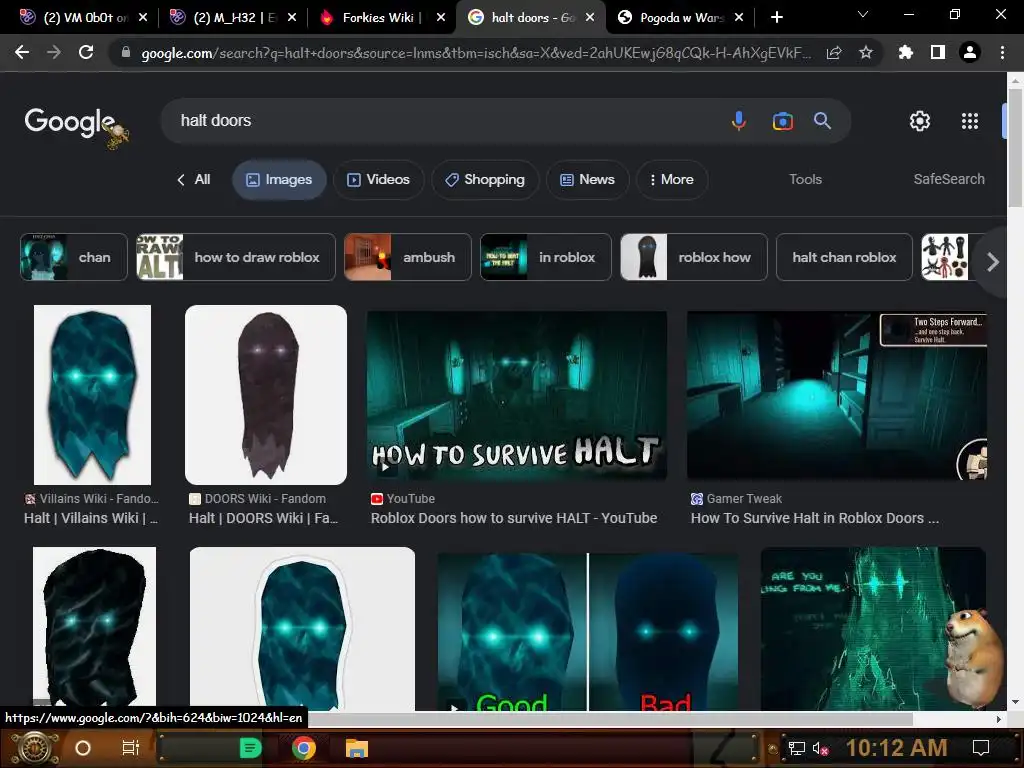
Task: Reload the current page
Action: (x=86, y=52)
